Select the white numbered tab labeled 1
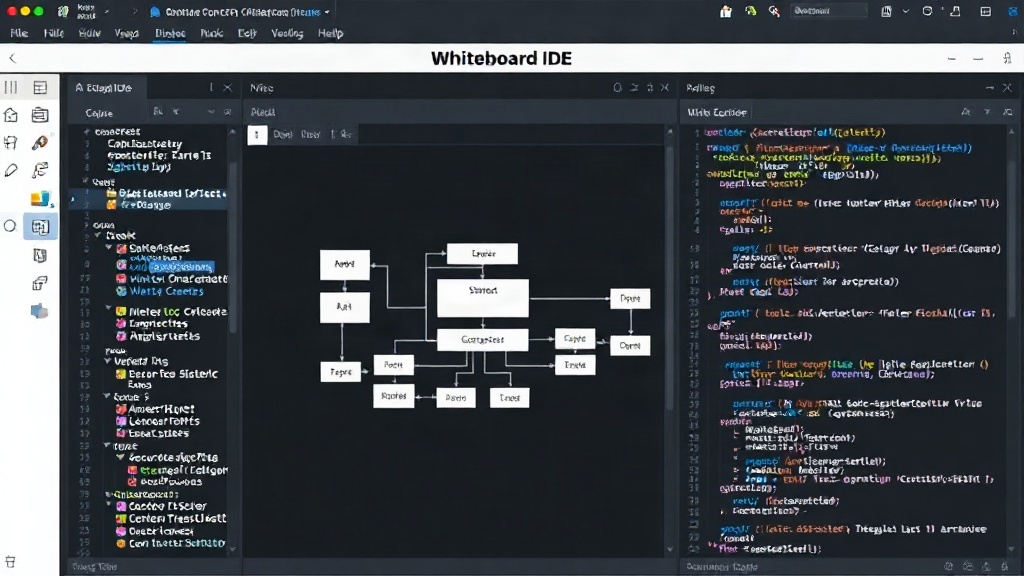This screenshot has width=1024, height=576. pos(257,135)
